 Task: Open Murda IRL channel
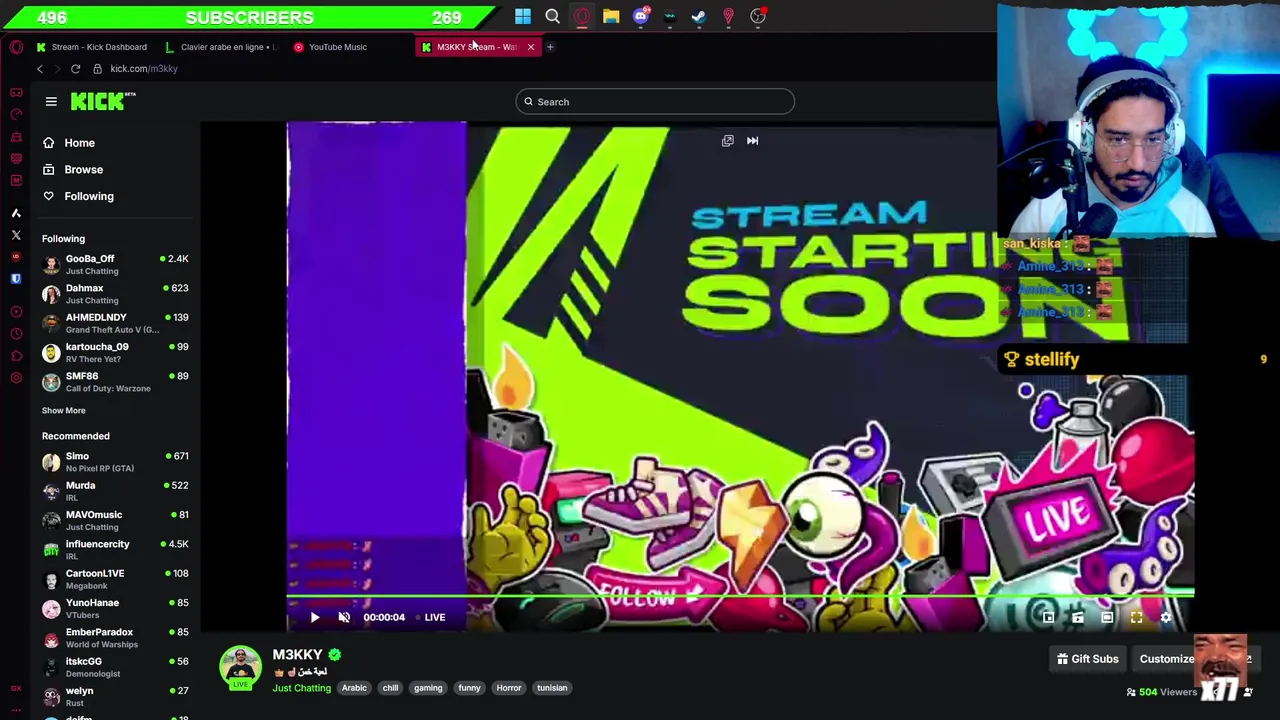tap(115, 491)
